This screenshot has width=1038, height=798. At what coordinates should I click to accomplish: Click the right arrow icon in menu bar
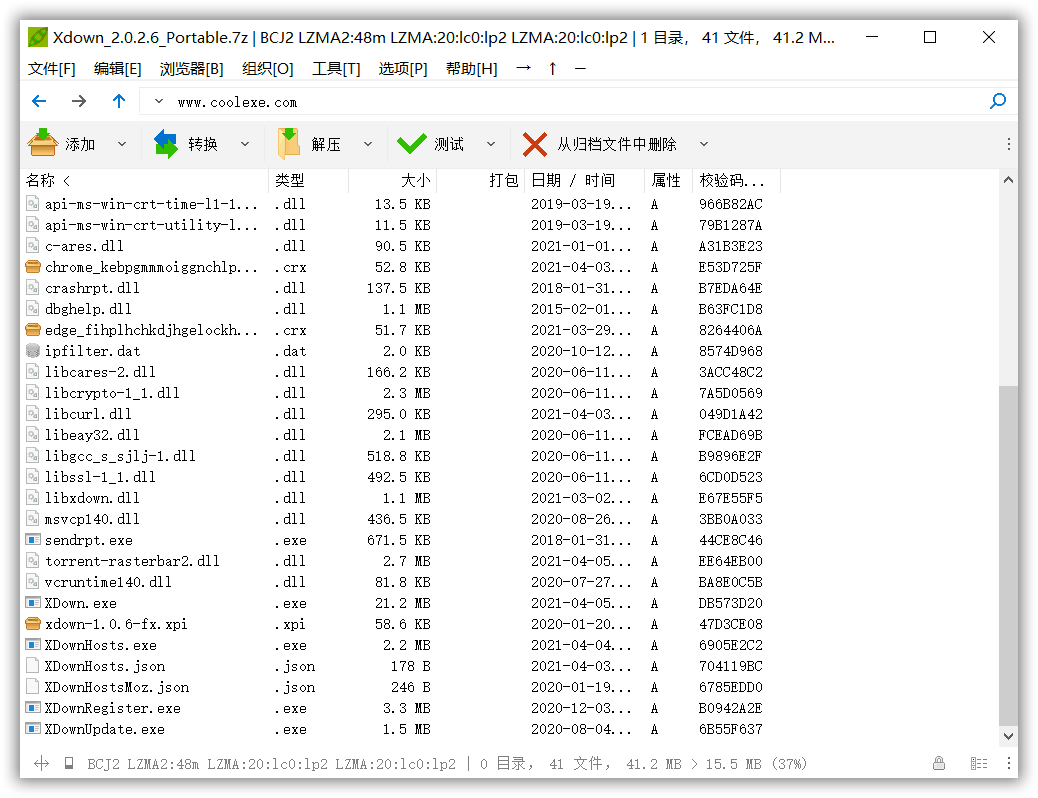tap(524, 68)
